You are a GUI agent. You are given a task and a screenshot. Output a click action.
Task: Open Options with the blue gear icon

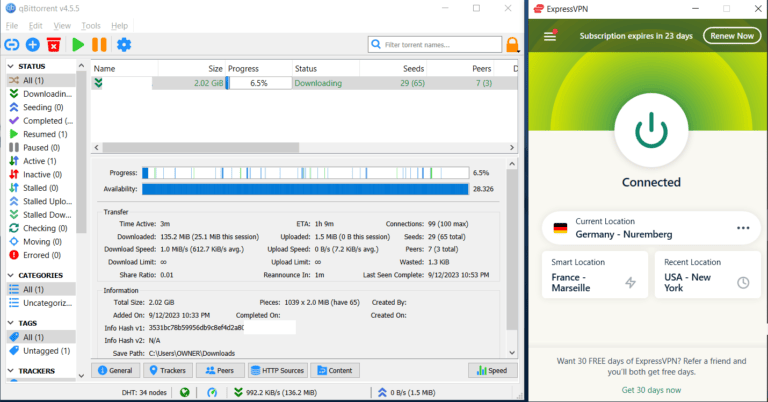pos(124,44)
